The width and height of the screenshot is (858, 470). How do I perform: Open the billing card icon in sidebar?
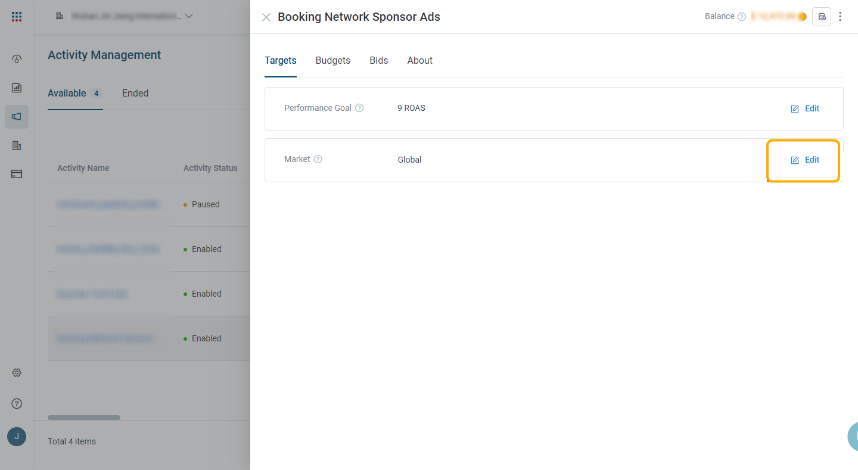[16, 174]
